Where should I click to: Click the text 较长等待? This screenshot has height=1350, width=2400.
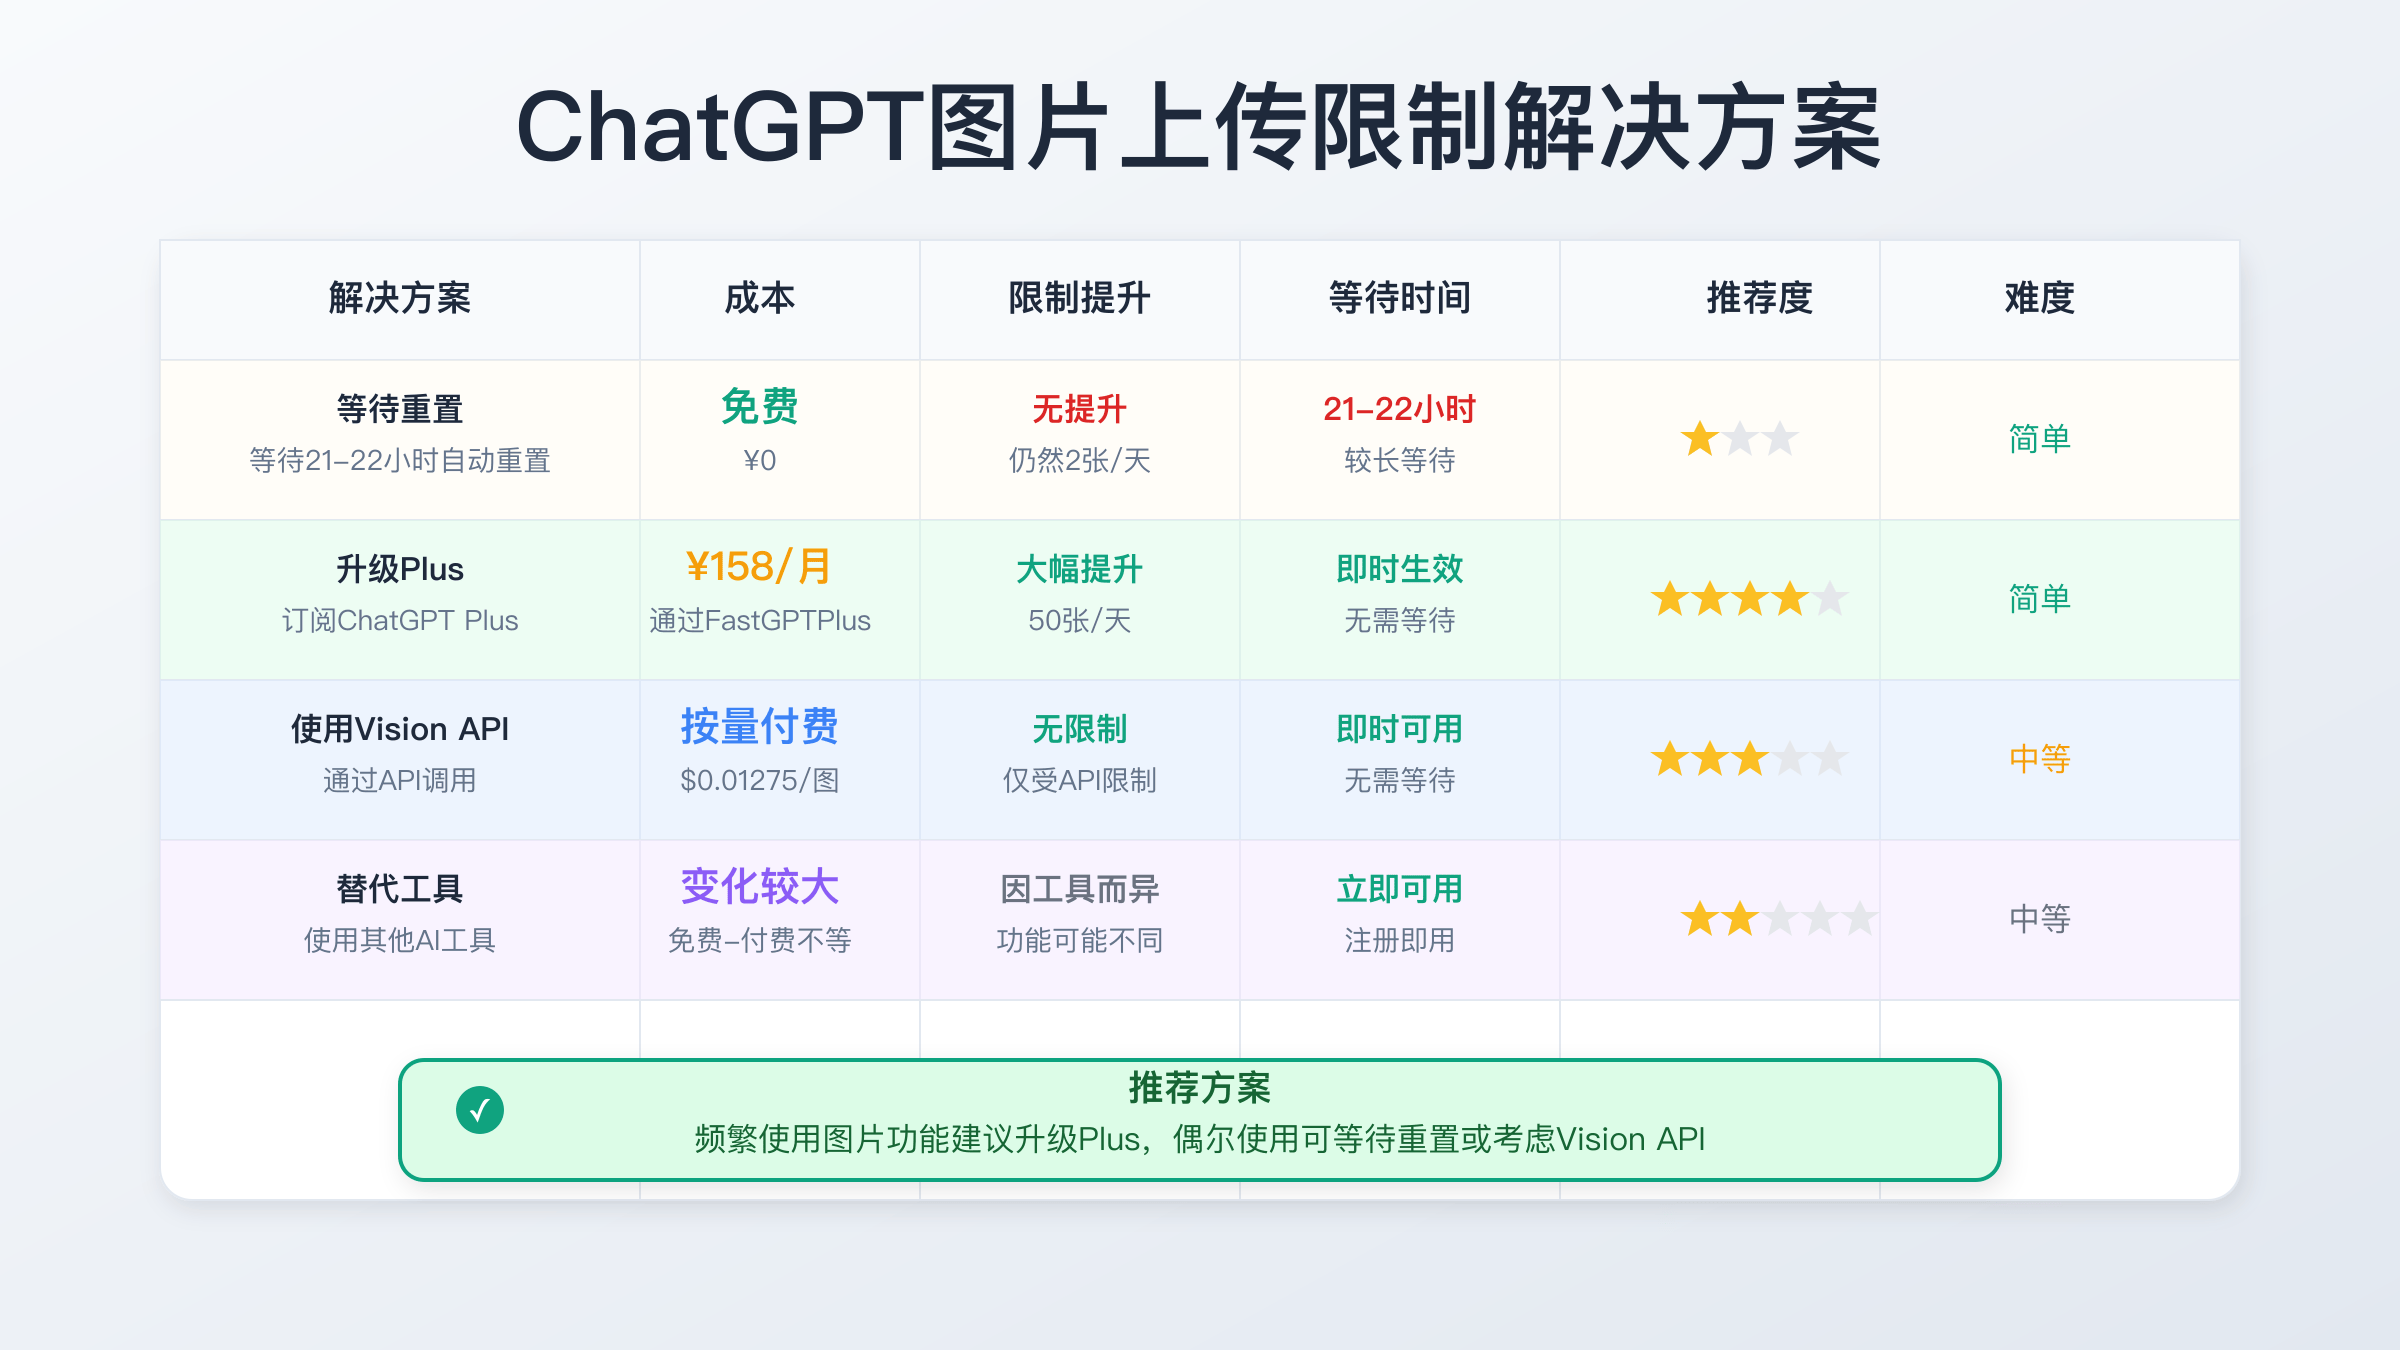[1400, 460]
